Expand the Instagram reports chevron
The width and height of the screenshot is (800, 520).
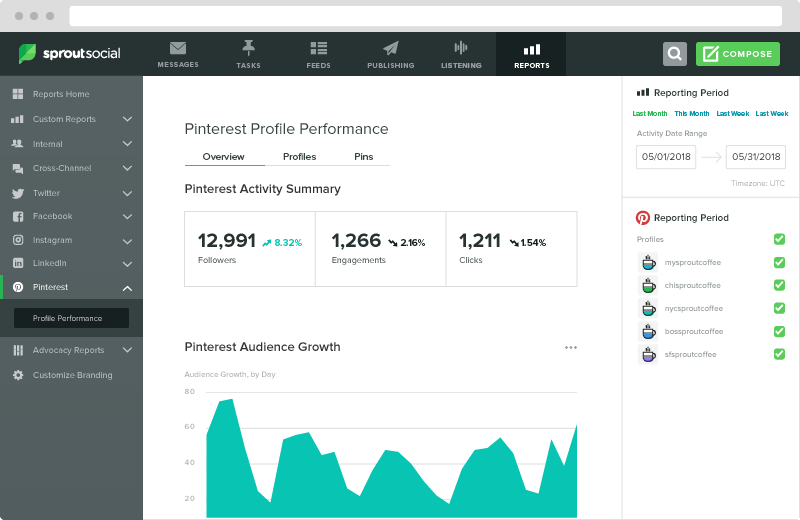tap(128, 241)
